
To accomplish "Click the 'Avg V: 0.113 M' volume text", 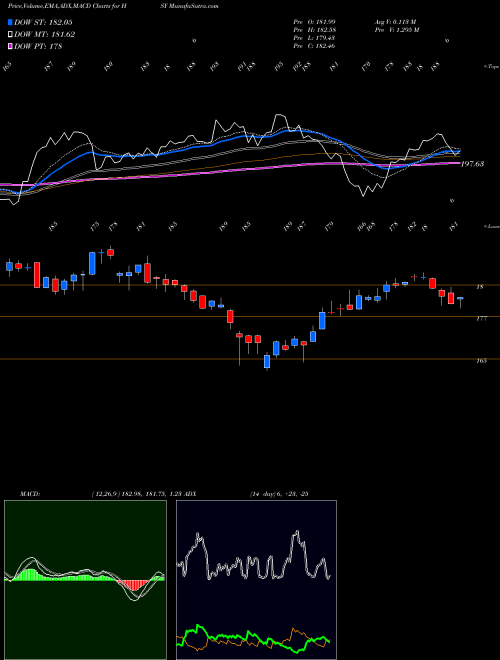I will pos(395,21).
